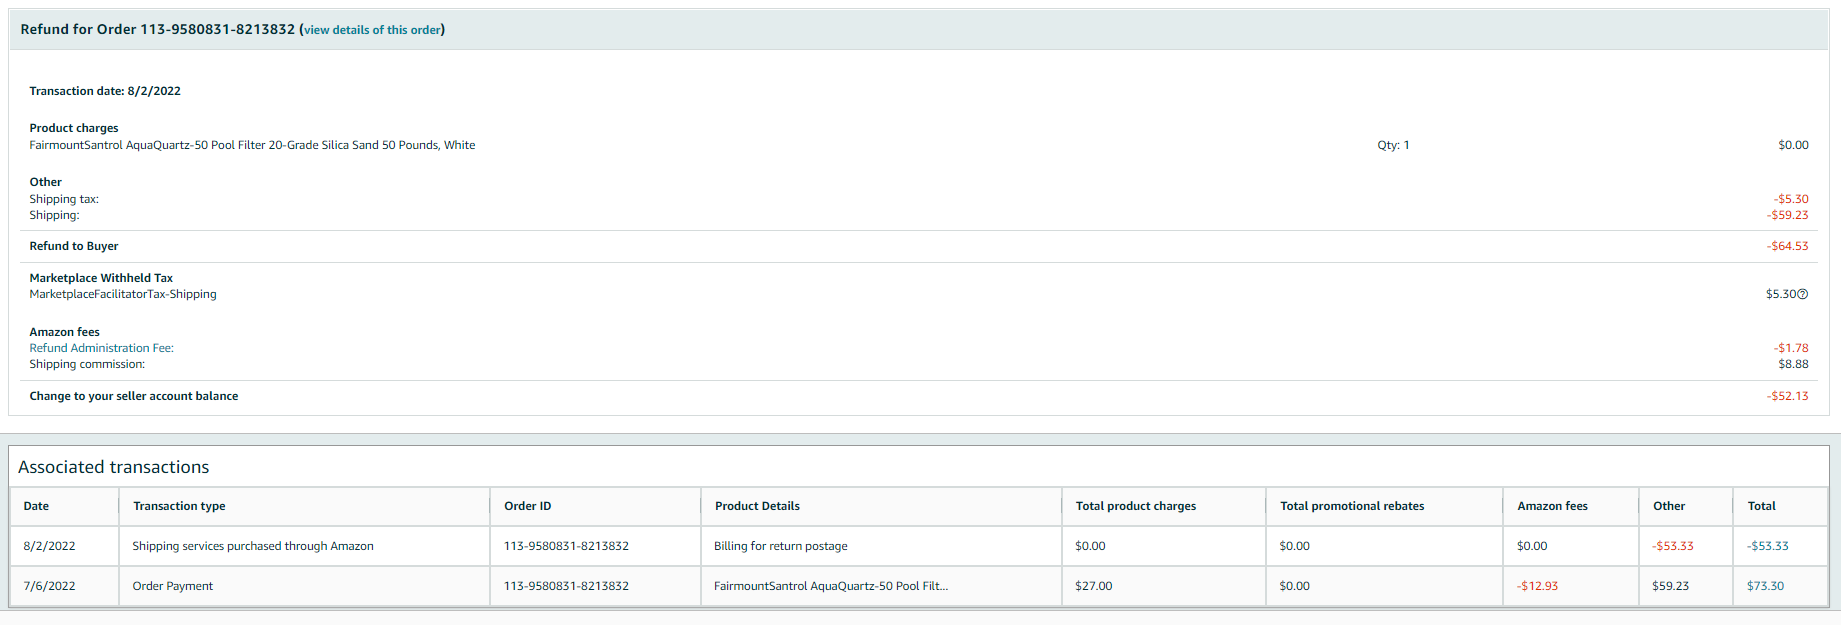Click the Associated transactions heading
Viewport: 1841px width, 625px height.
click(x=114, y=467)
